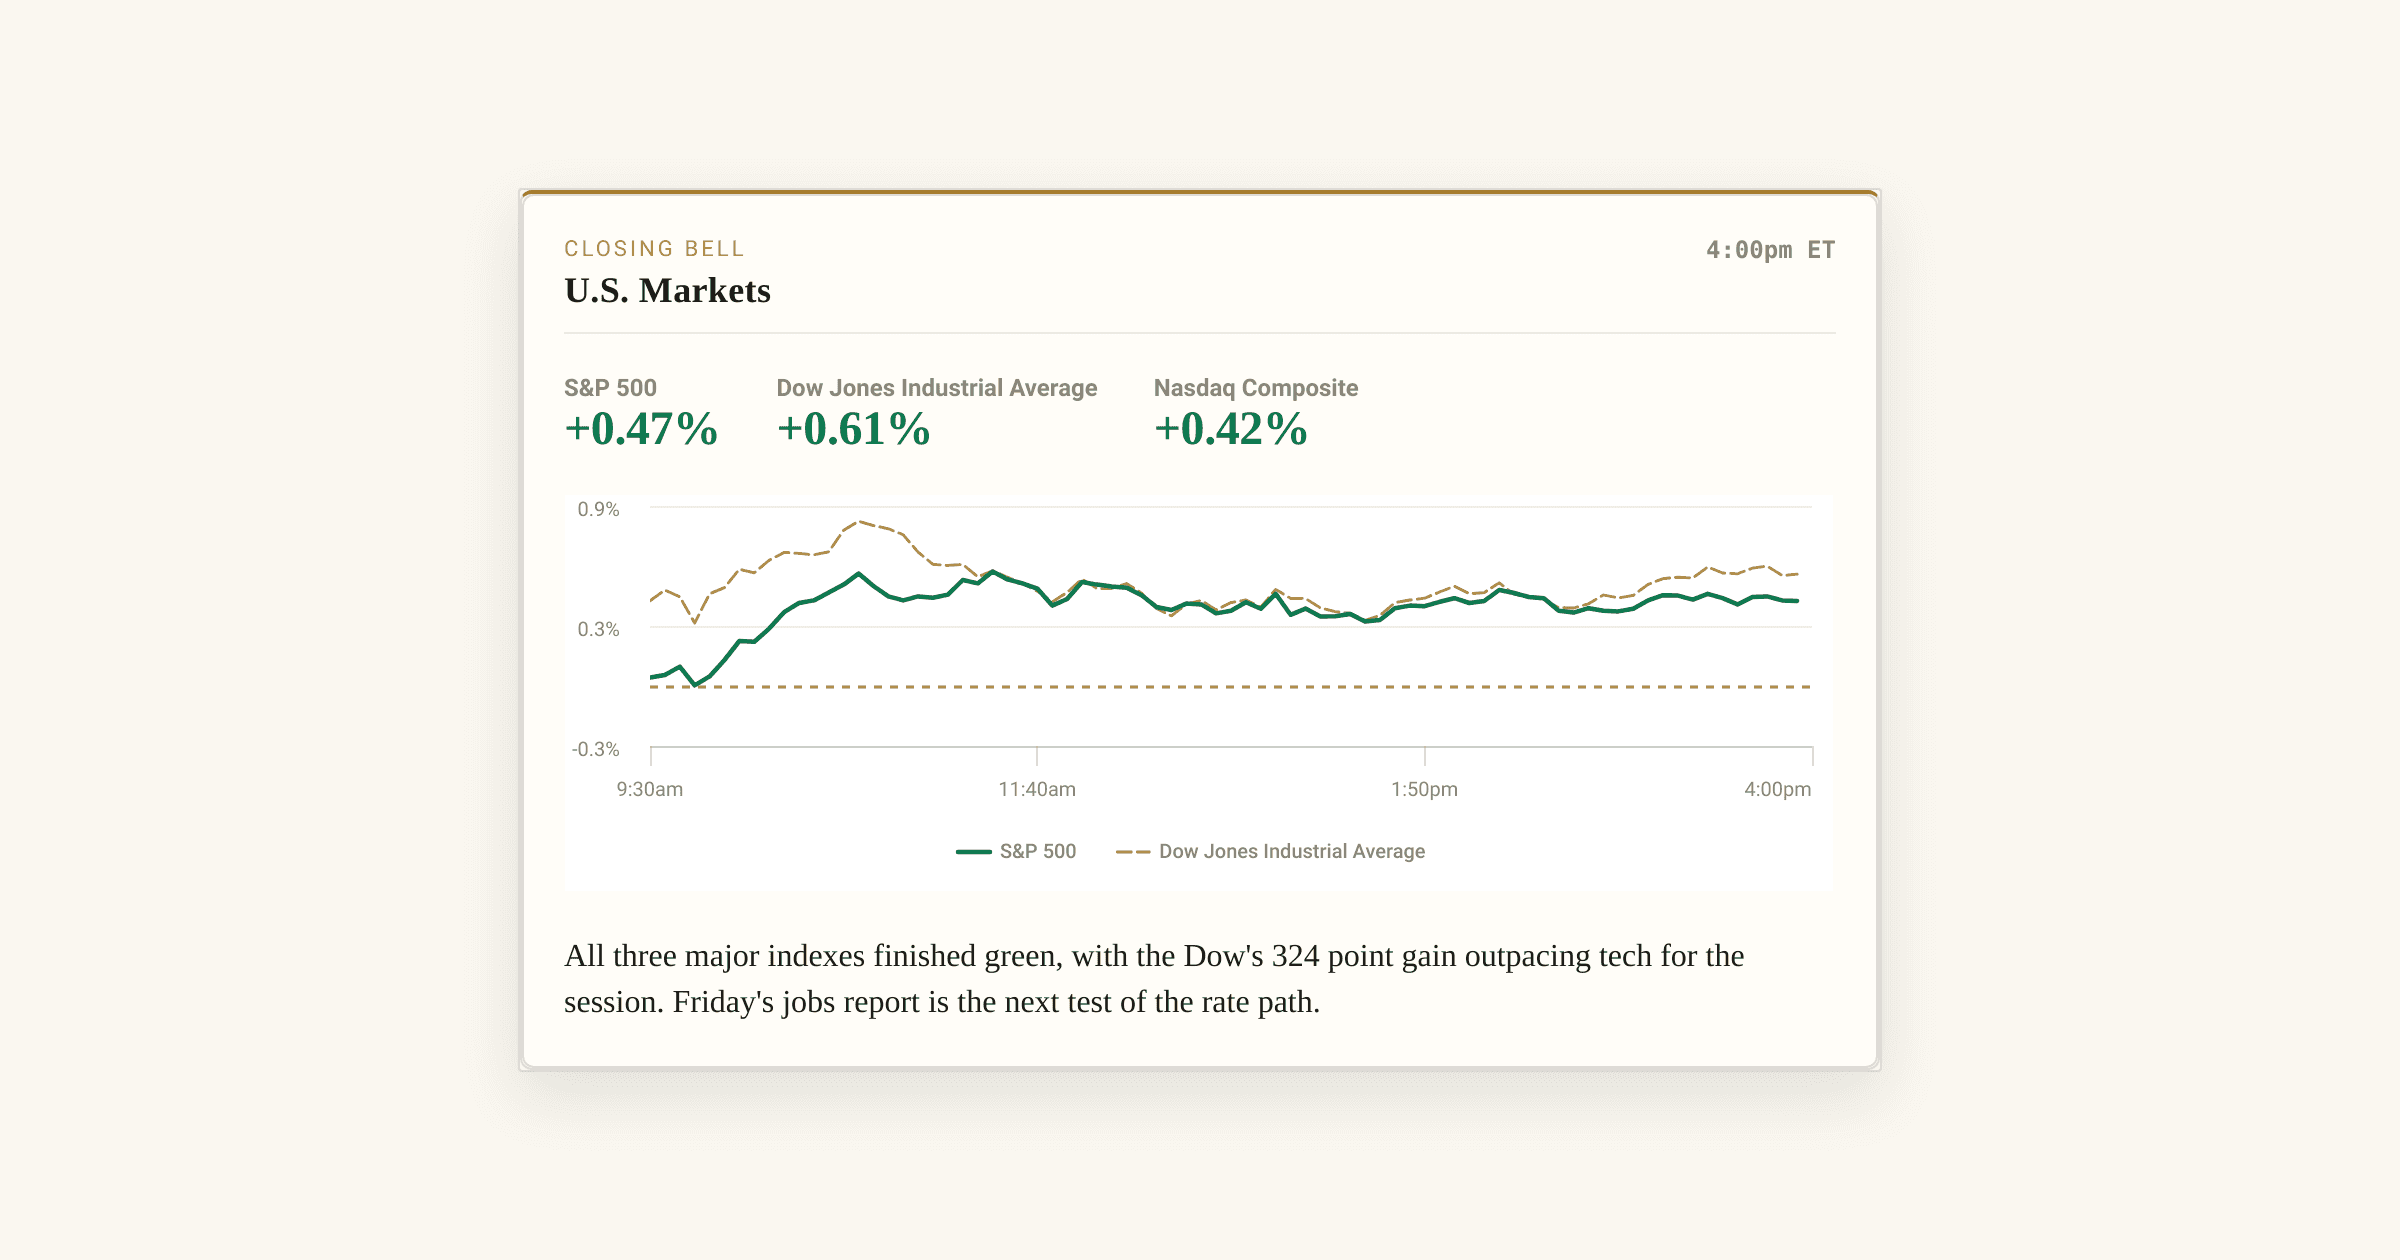Click the 11:40am axis label
The image size is (2400, 1260).
point(1037,789)
